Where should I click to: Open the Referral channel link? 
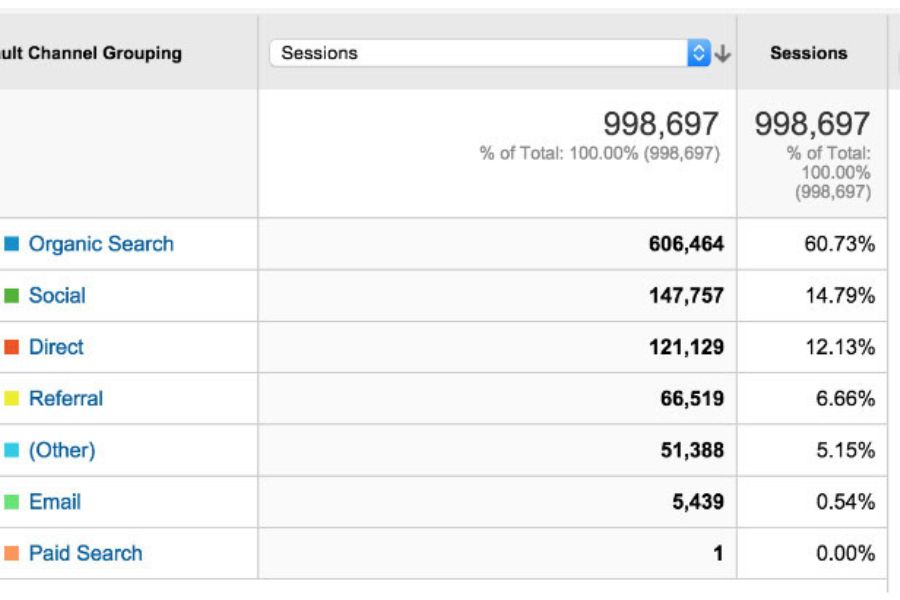point(66,398)
